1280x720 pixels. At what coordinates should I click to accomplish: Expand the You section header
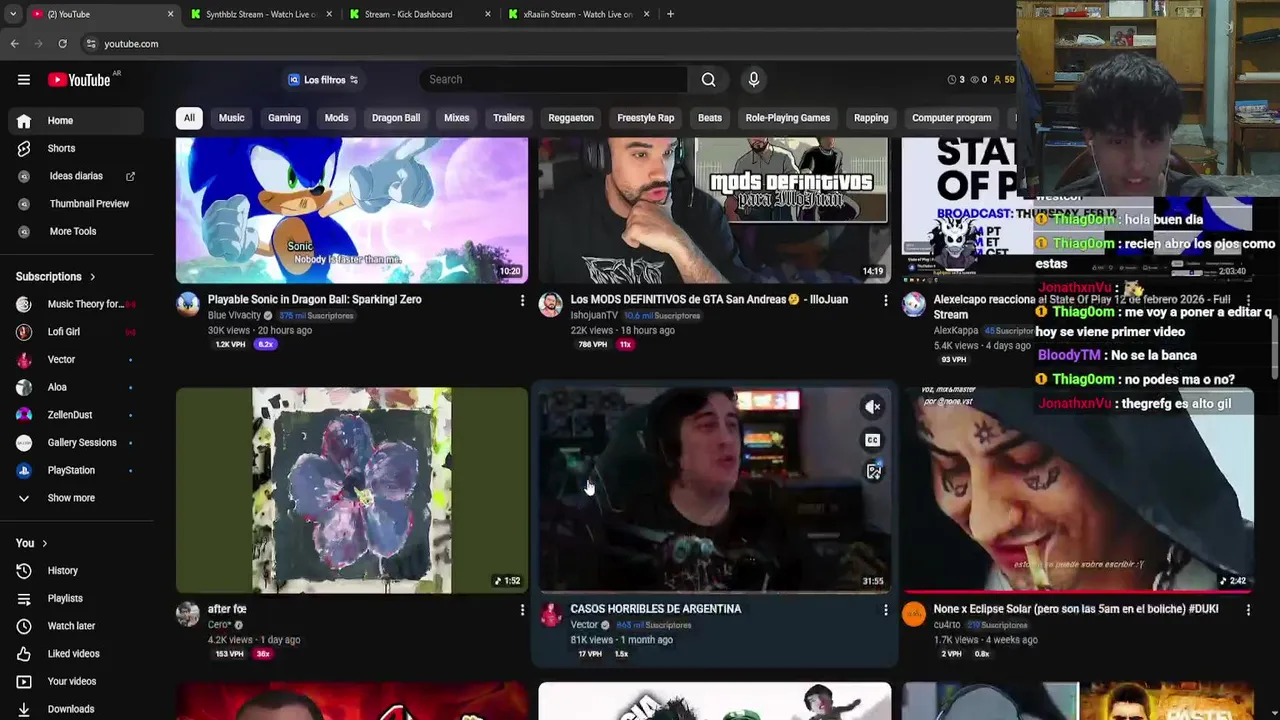[32, 543]
